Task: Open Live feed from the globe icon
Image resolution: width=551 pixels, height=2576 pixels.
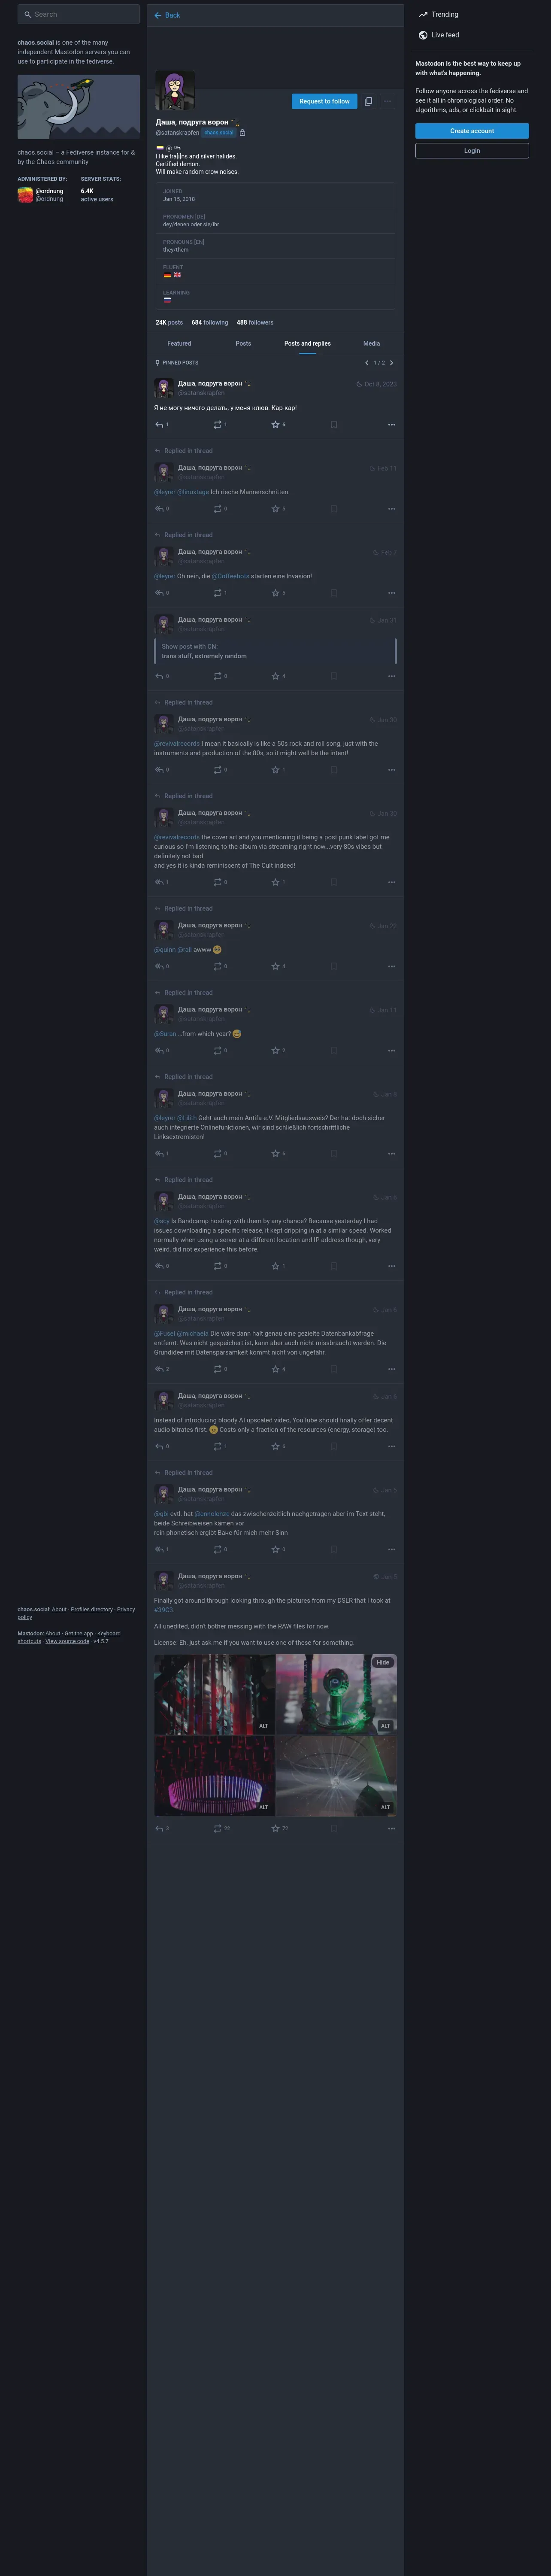Action: (x=423, y=35)
